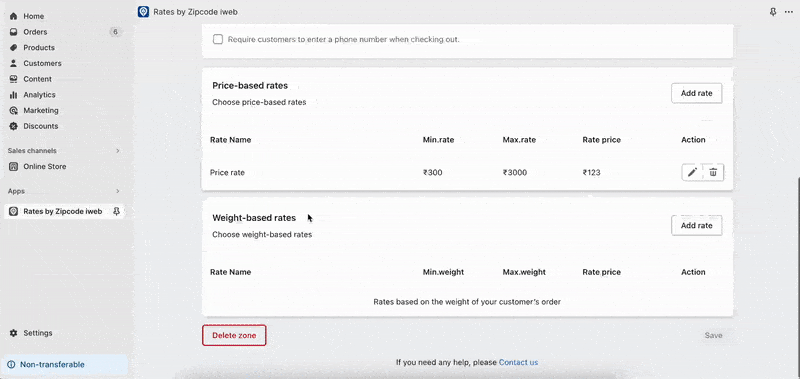
Task: Open Marketing in the sidebar
Action: (41, 111)
